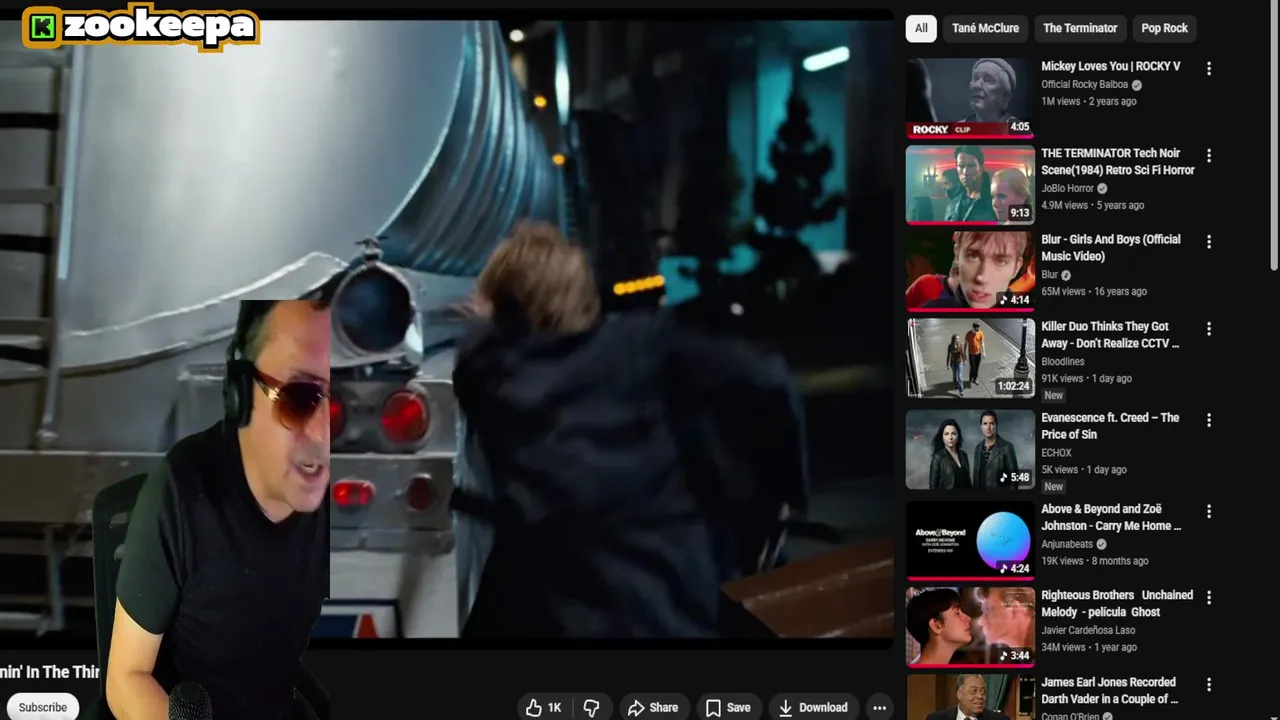Open Evanescence Price of Sin thumbnail
The height and width of the screenshot is (720, 1280).
pos(970,449)
